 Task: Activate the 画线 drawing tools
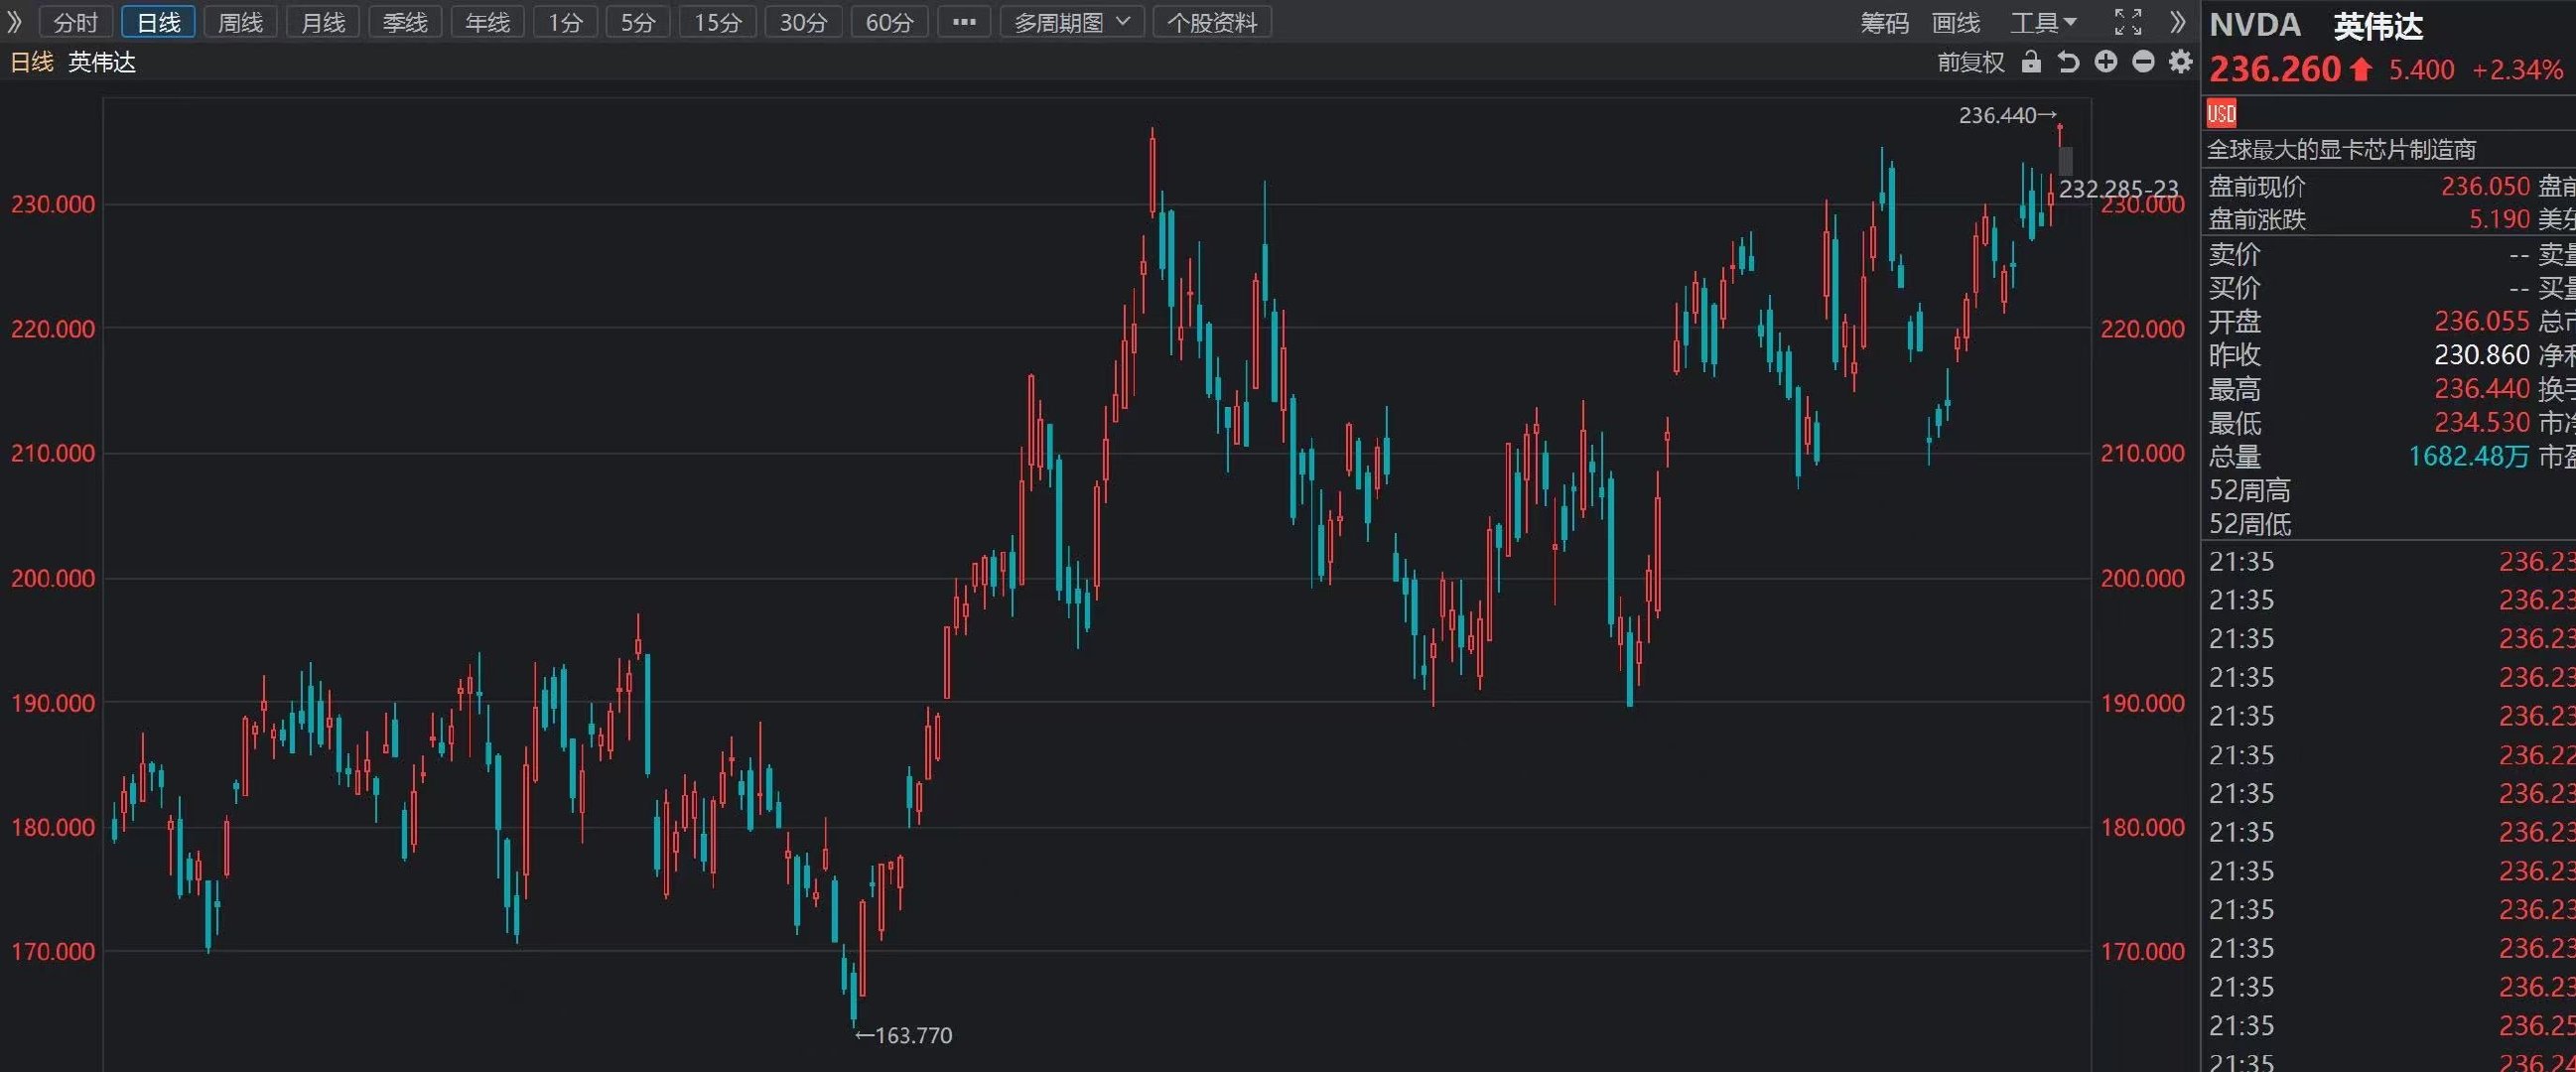click(1956, 22)
